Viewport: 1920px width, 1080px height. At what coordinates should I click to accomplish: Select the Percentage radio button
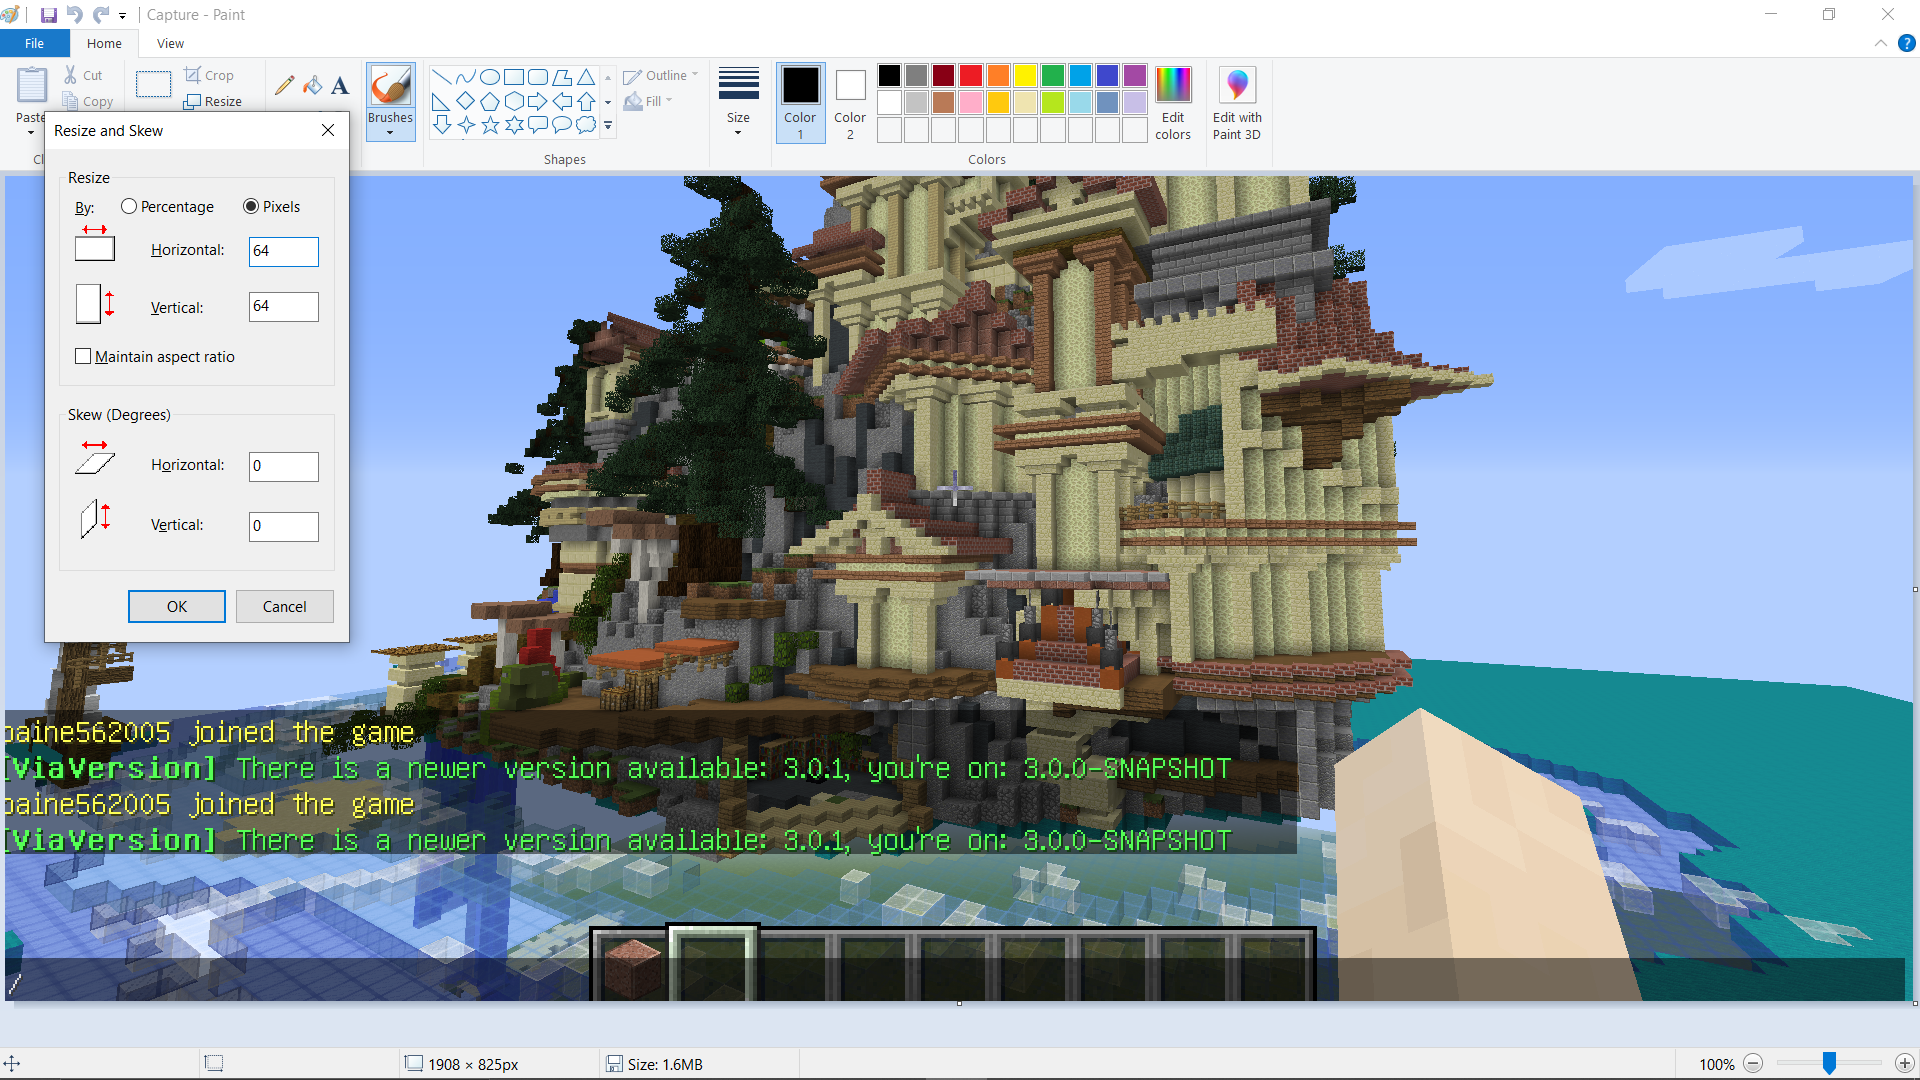click(x=129, y=207)
